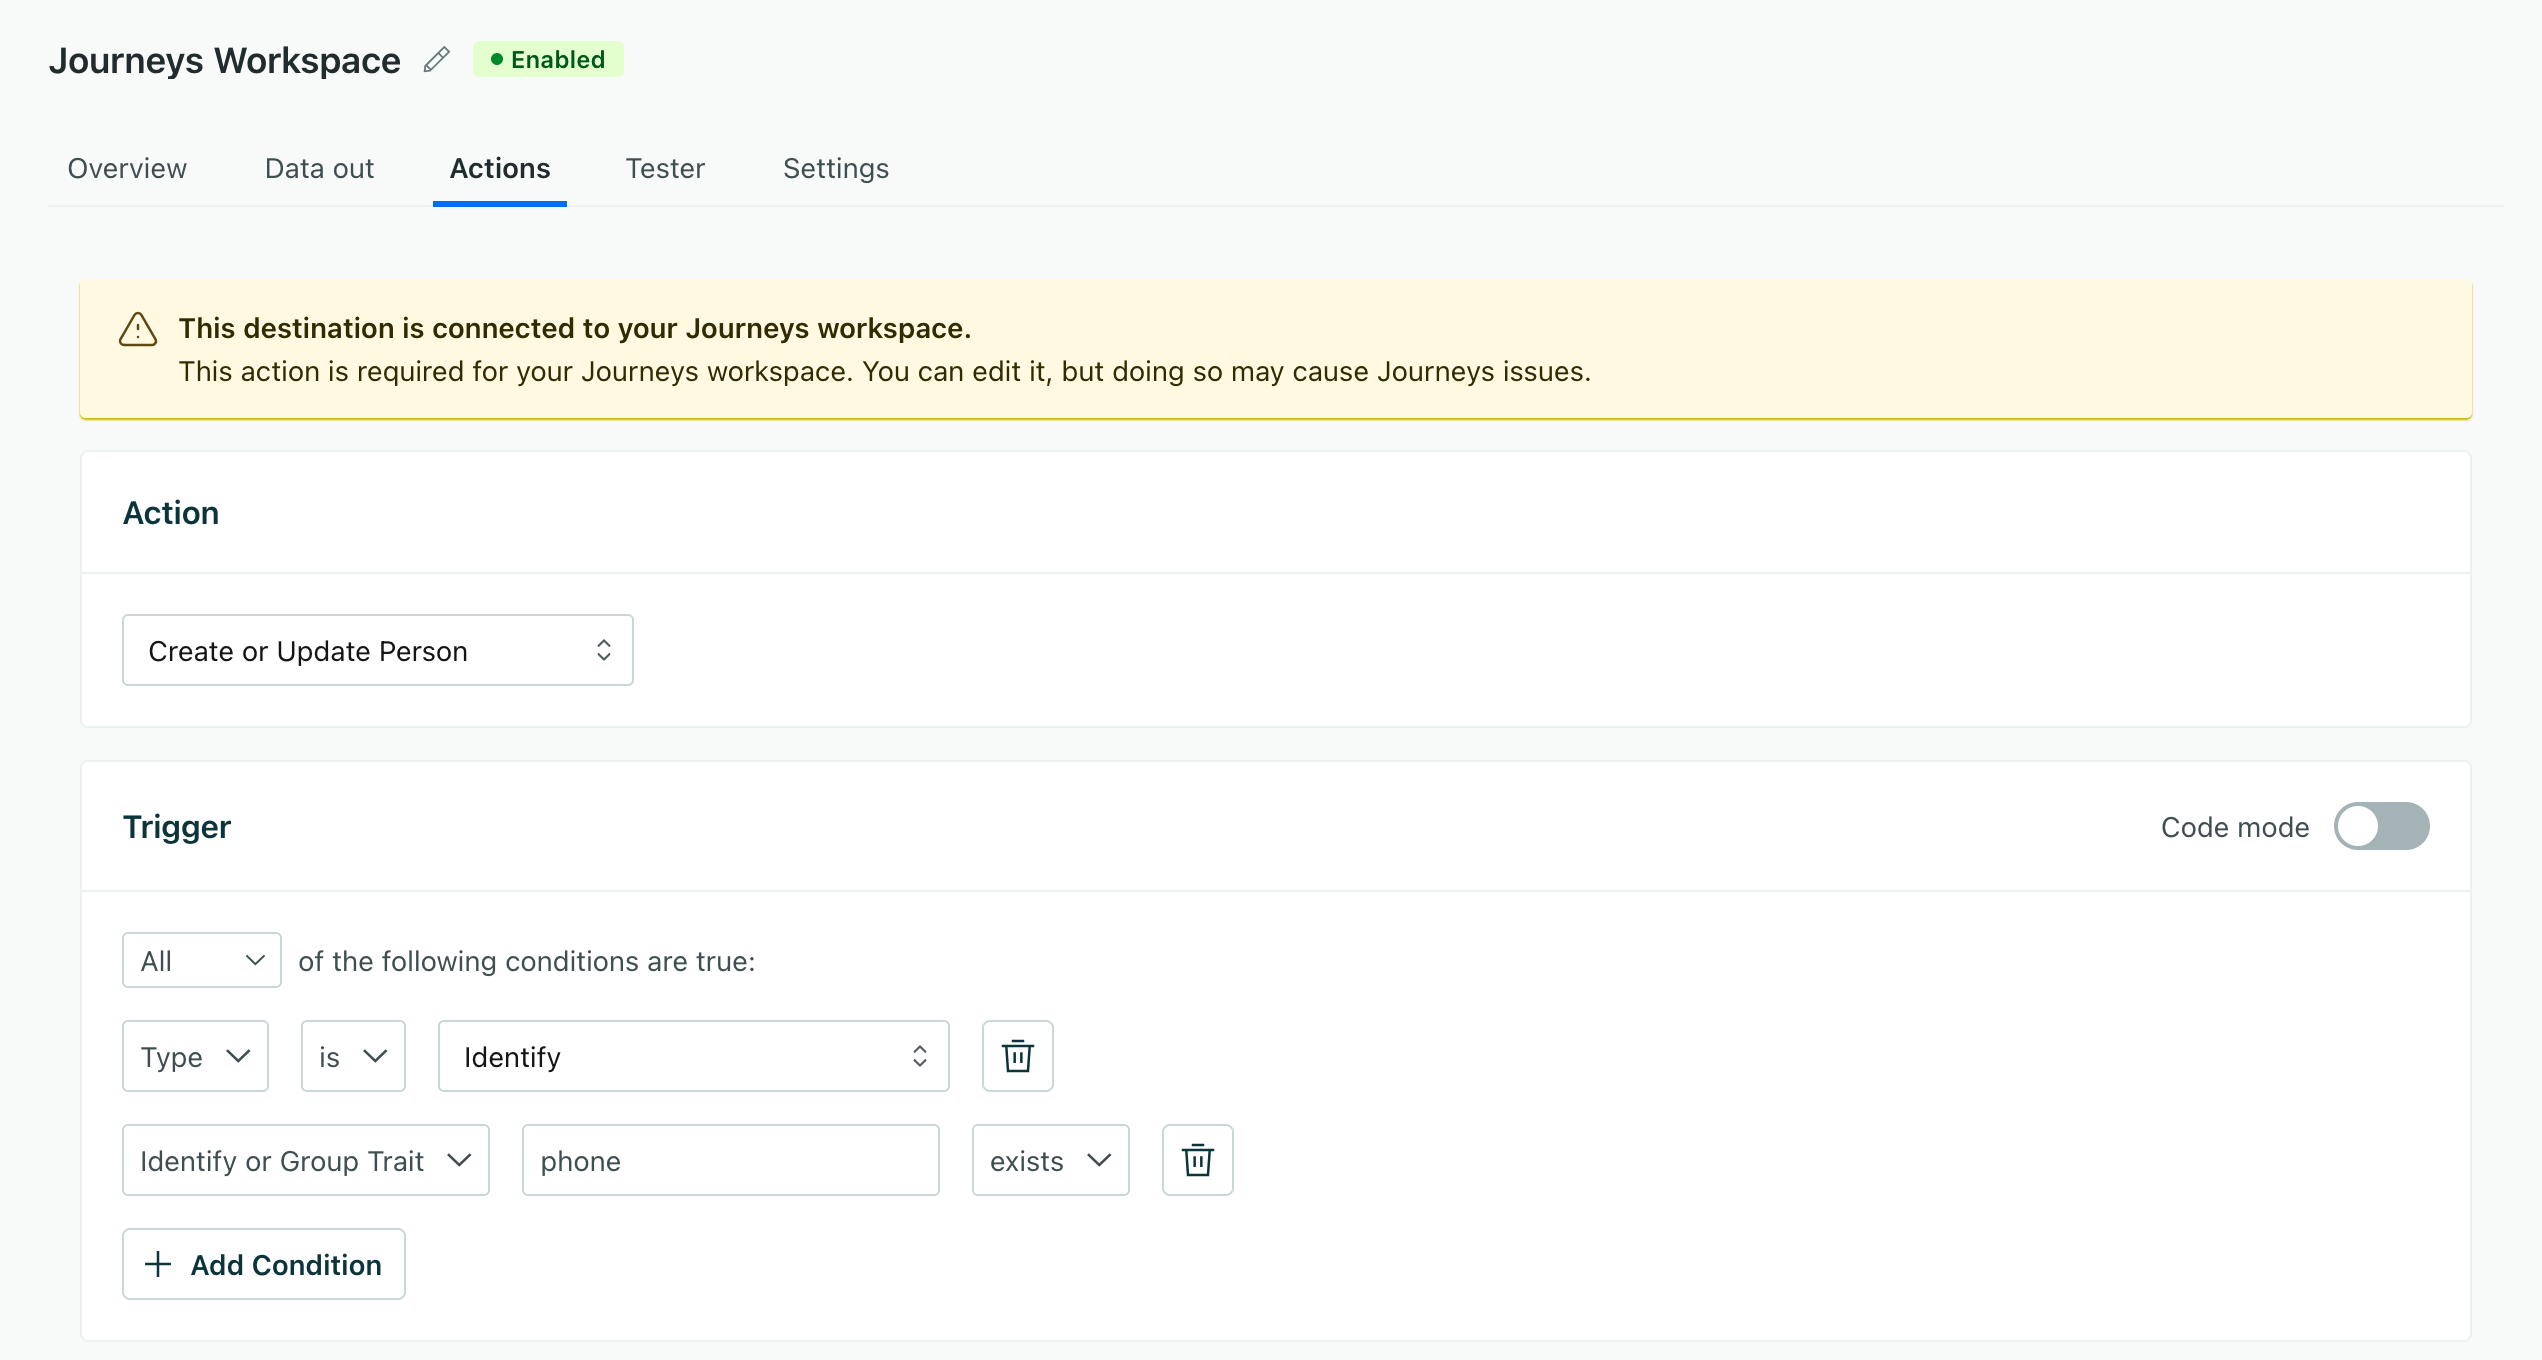Switch to the Tester tab

pyautogui.click(x=665, y=168)
